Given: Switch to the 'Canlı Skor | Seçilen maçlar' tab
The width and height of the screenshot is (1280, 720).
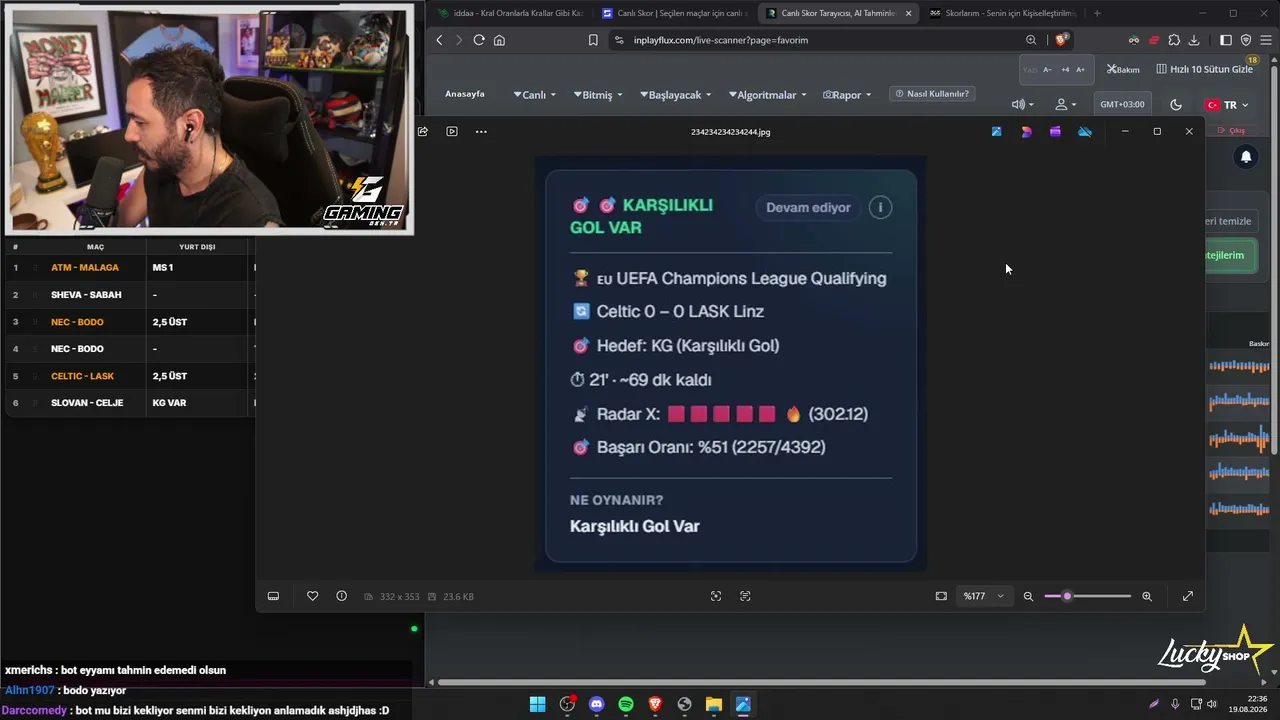Looking at the screenshot, I should click(x=673, y=13).
